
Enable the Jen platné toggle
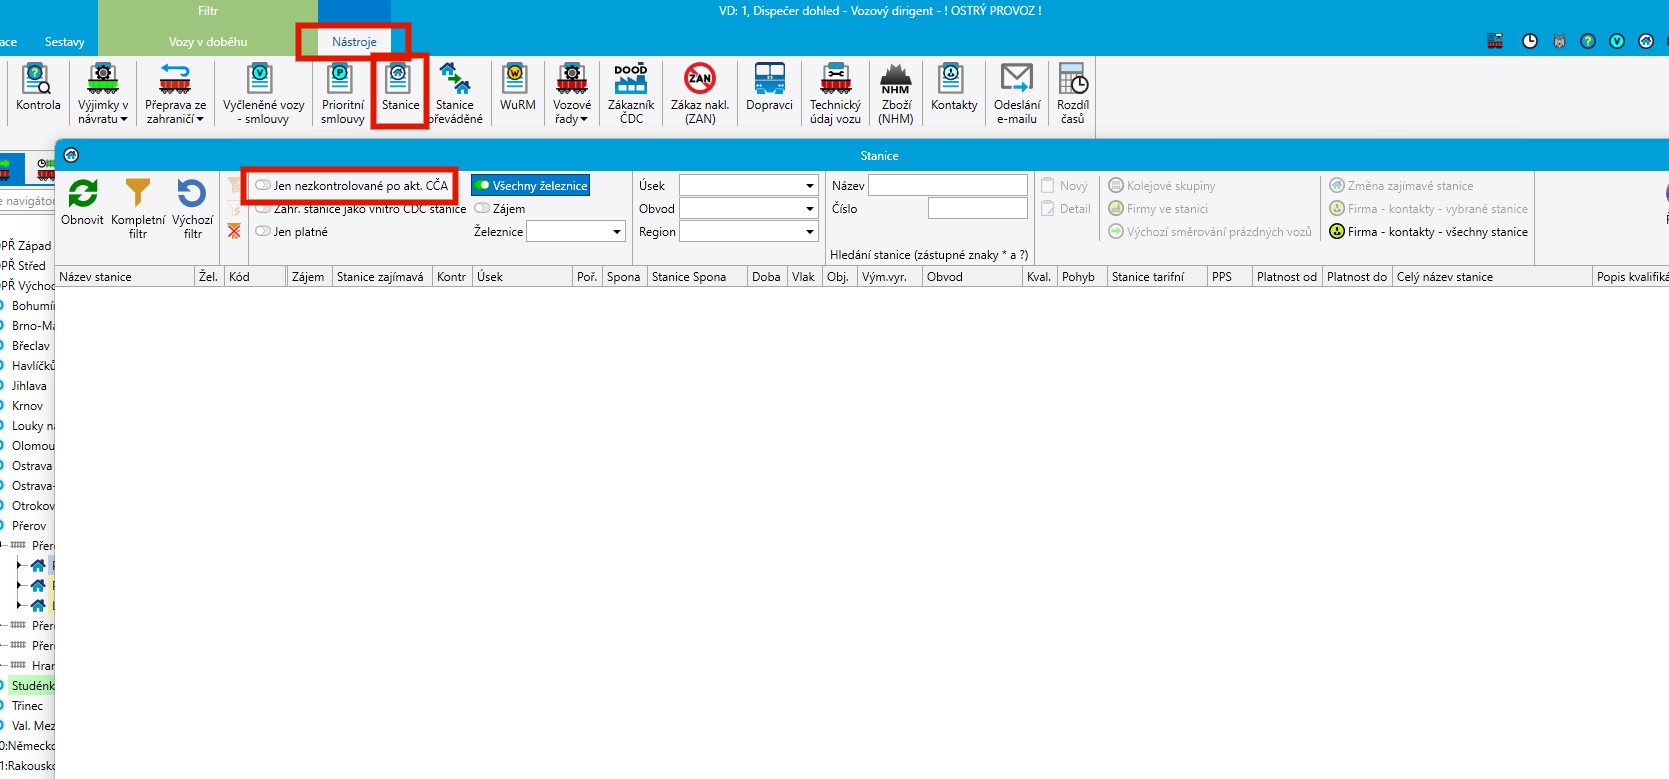[x=264, y=231]
